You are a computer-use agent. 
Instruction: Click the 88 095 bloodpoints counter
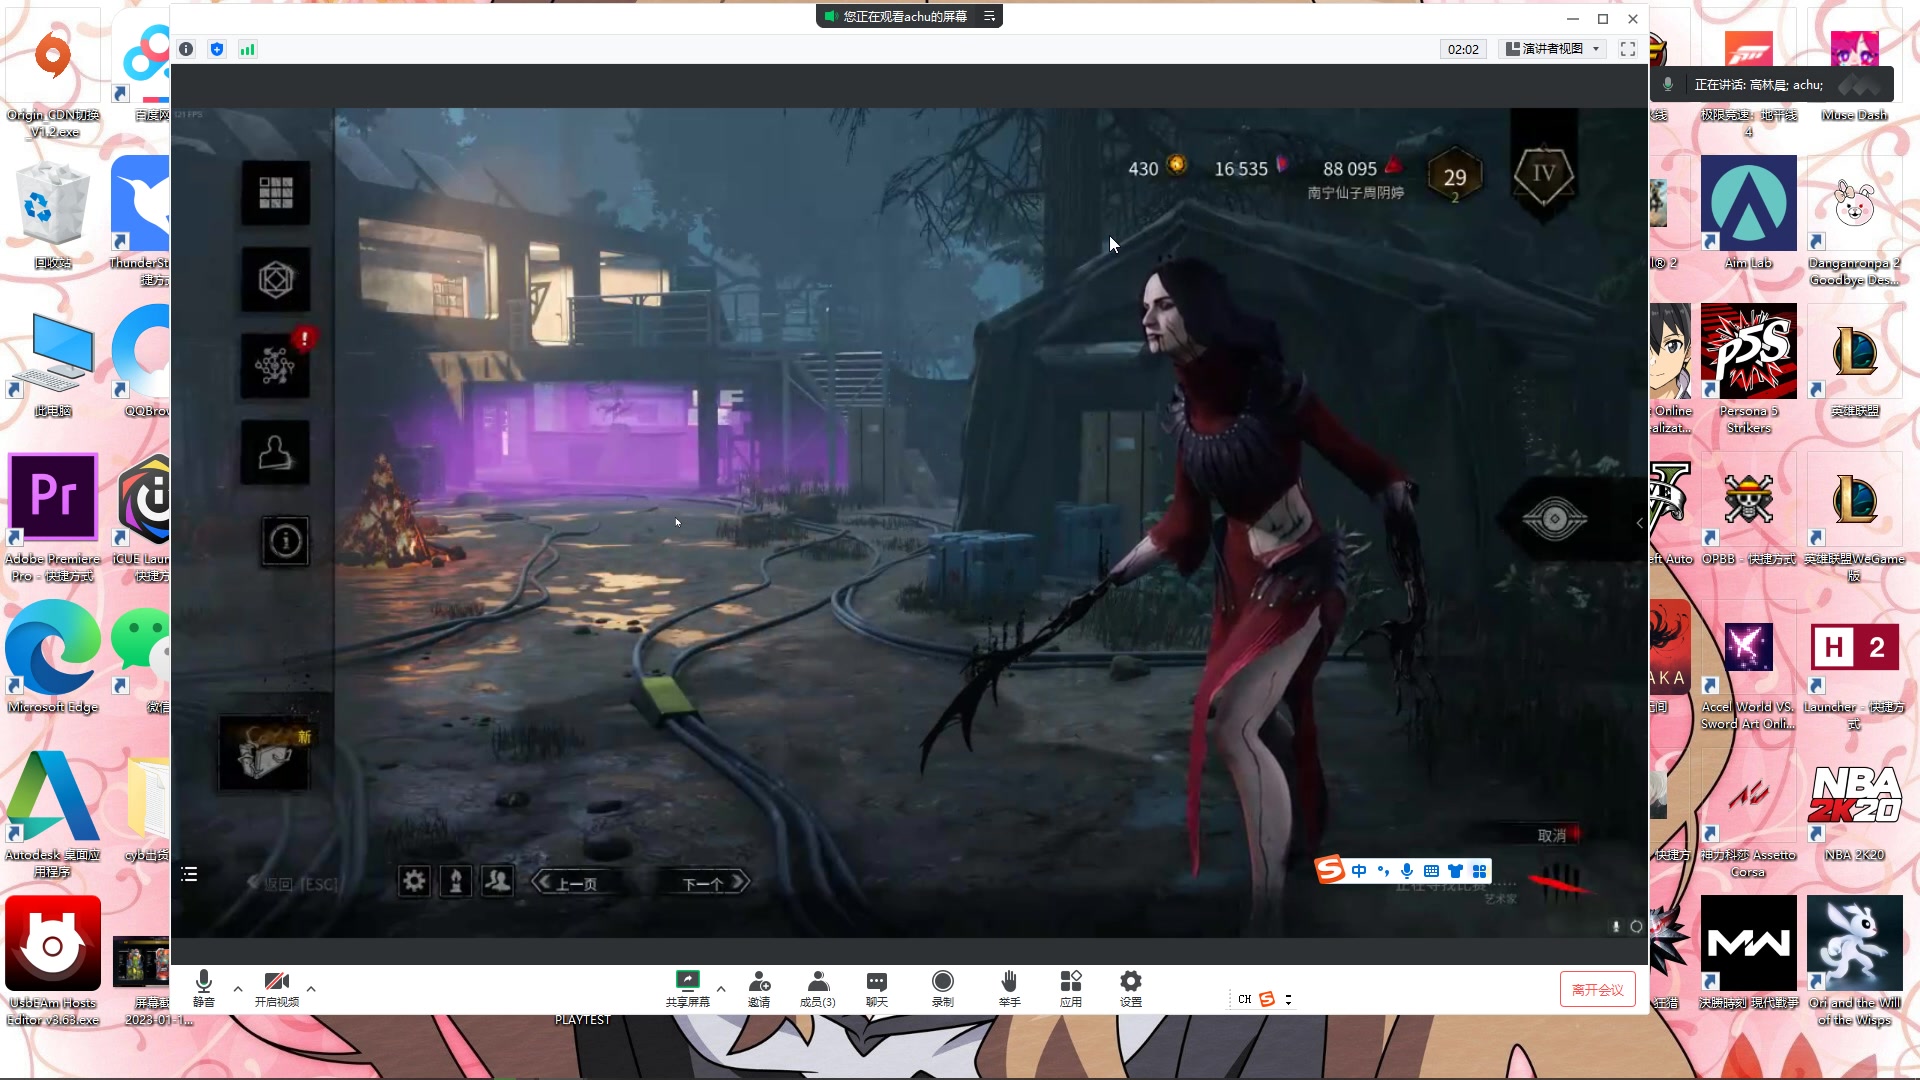coord(1362,168)
